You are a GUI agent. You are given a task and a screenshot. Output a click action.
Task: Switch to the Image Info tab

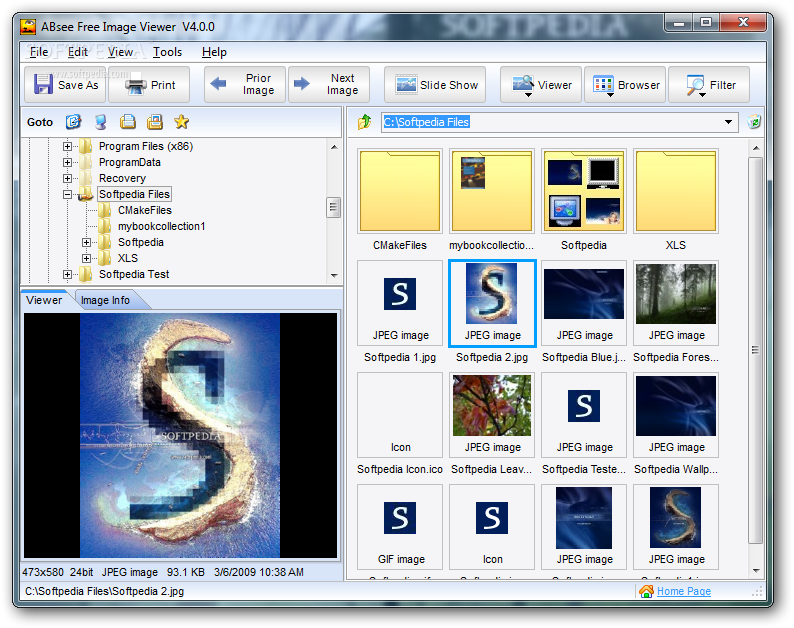(x=105, y=300)
